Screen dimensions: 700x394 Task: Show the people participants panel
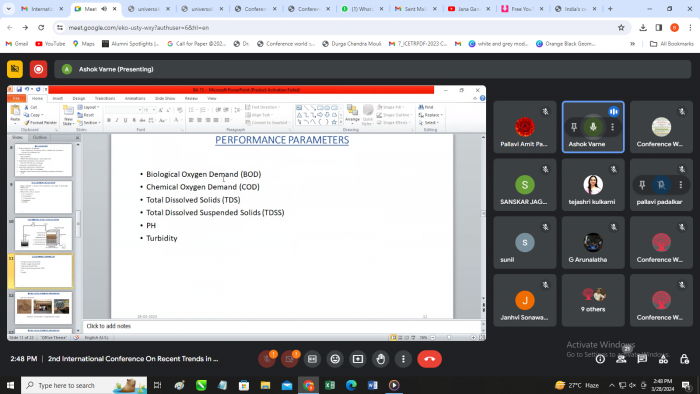[621, 359]
